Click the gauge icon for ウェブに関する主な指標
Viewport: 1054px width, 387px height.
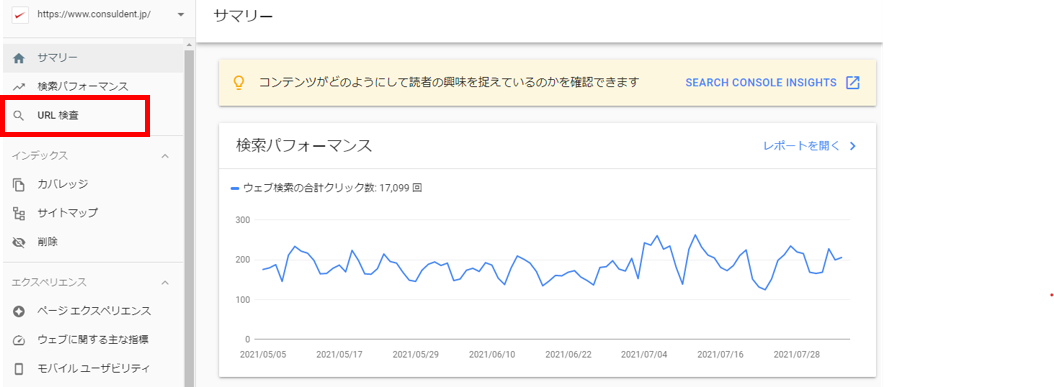tap(19, 340)
